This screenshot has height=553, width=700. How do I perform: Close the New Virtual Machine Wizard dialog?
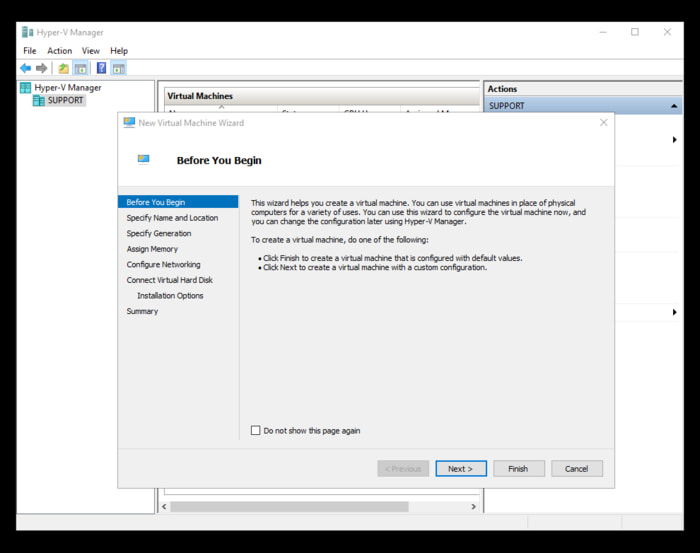[604, 122]
